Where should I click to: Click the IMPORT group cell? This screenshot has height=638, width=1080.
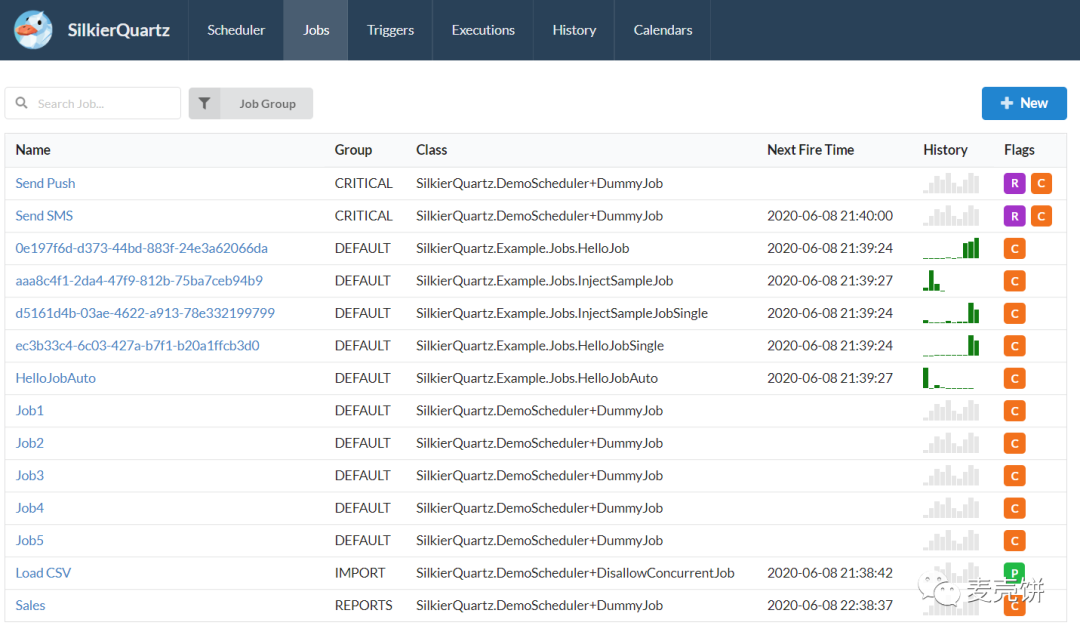360,573
